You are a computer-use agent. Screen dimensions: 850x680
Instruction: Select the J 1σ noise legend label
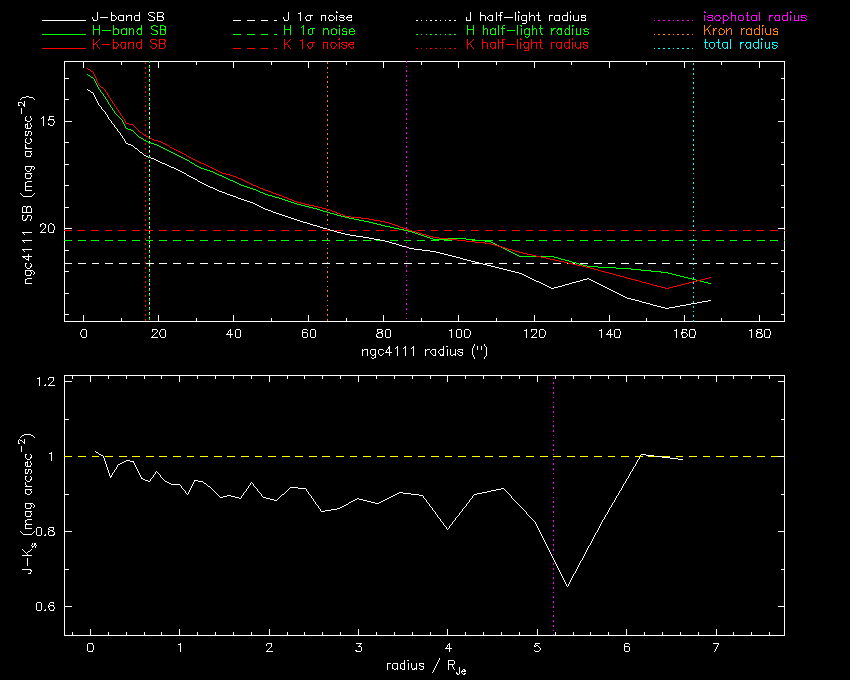pyautogui.click(x=319, y=18)
